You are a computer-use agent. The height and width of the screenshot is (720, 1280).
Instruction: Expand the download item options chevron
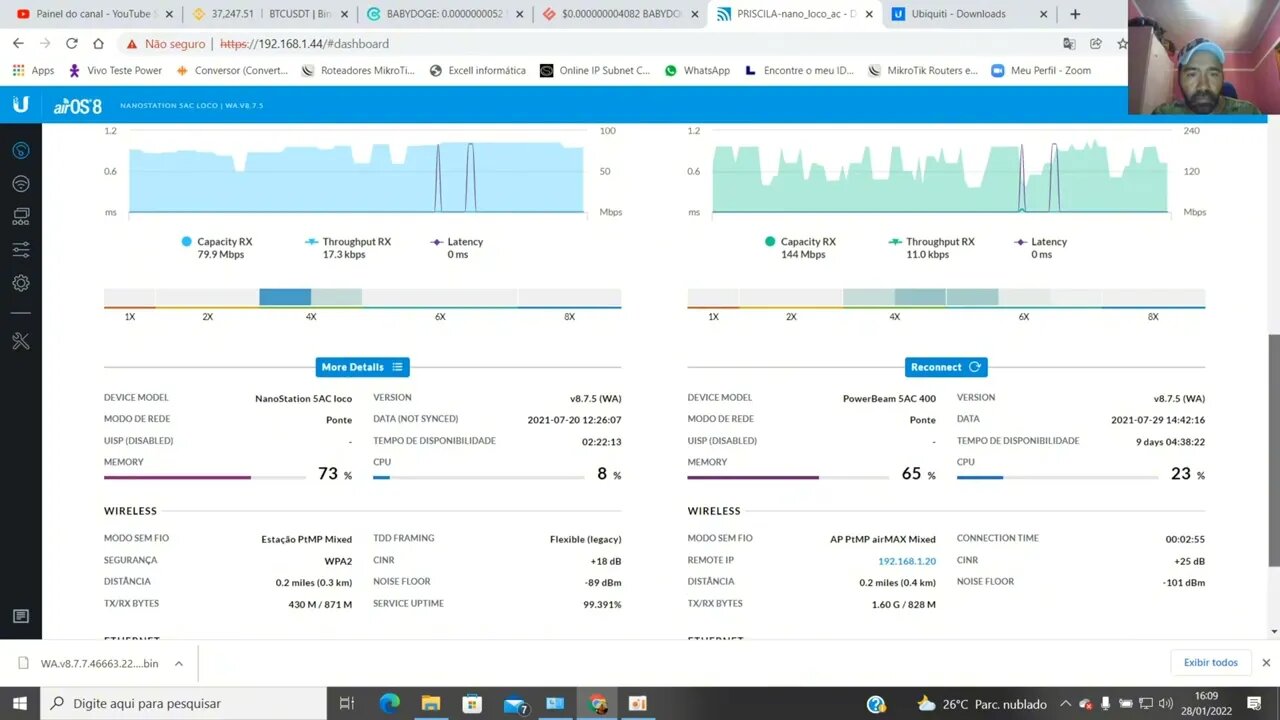click(x=179, y=663)
